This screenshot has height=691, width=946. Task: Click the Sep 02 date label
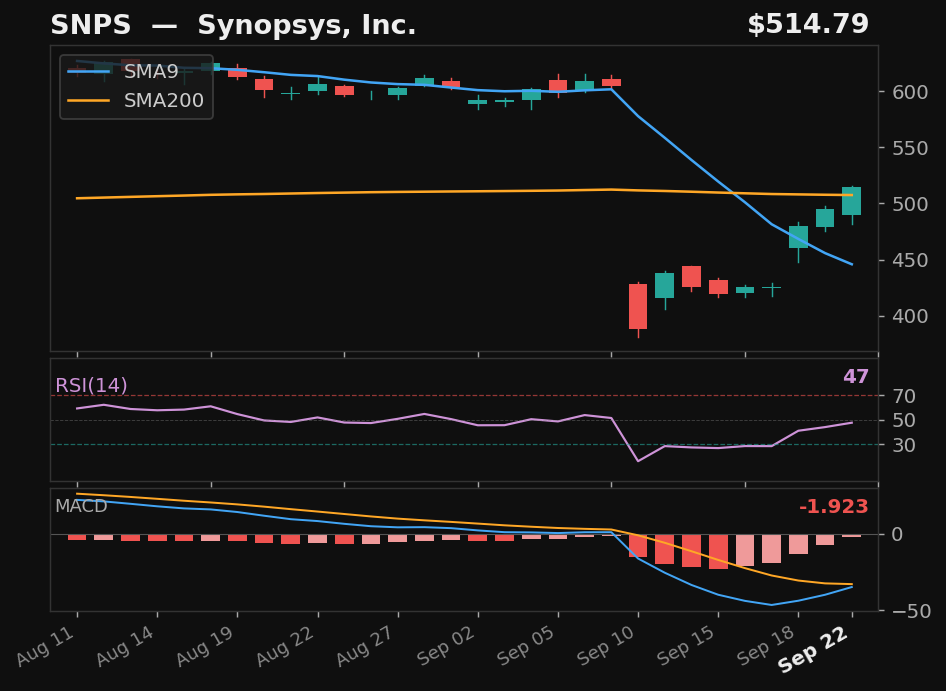click(447, 646)
